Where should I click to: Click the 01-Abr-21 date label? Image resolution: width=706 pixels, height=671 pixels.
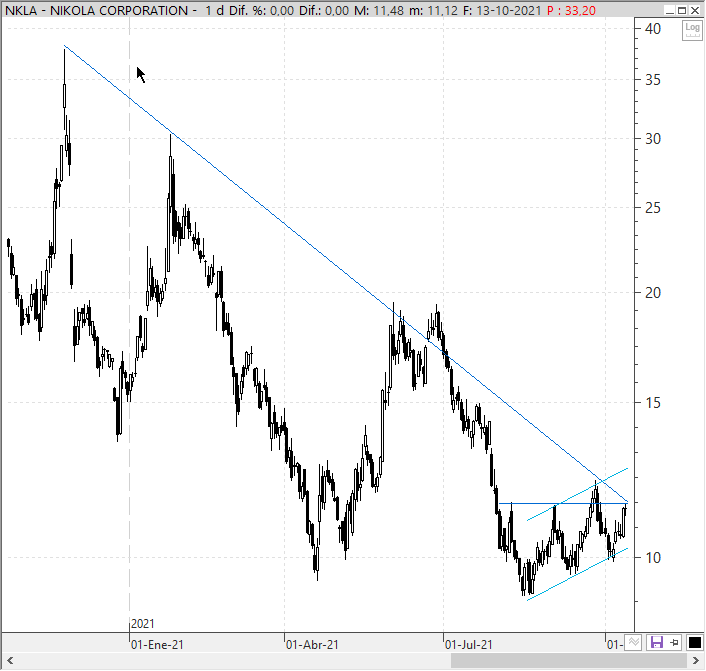pyautogui.click(x=312, y=645)
